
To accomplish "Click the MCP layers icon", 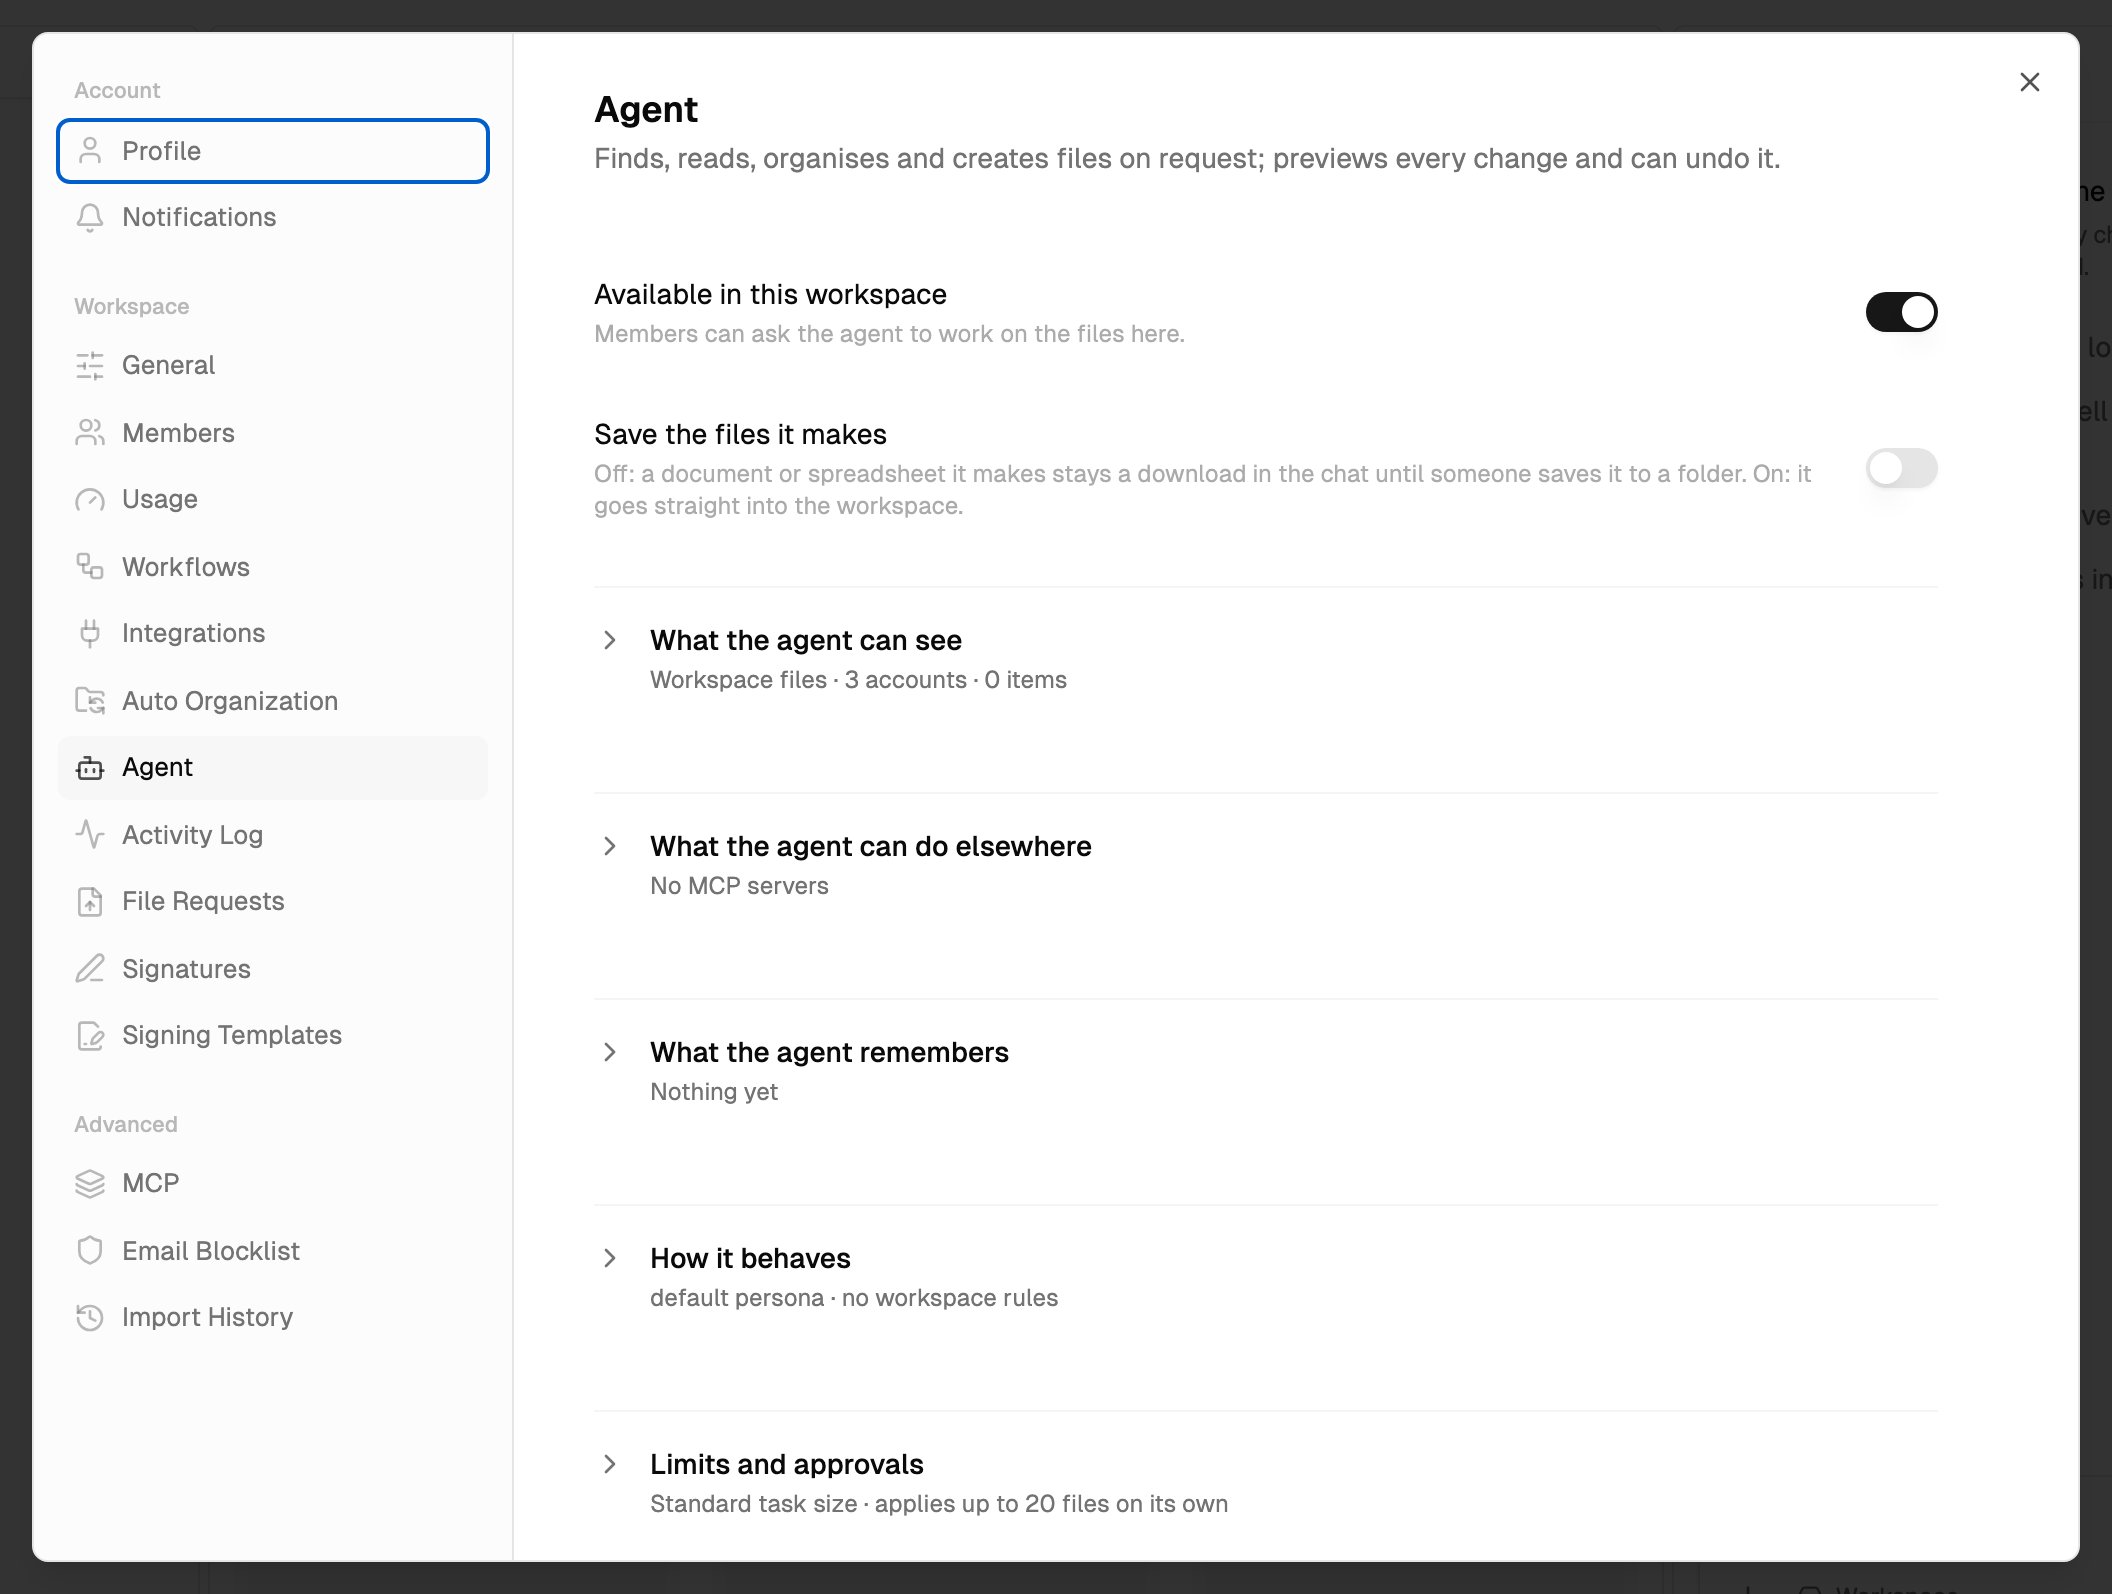I will (x=90, y=1183).
